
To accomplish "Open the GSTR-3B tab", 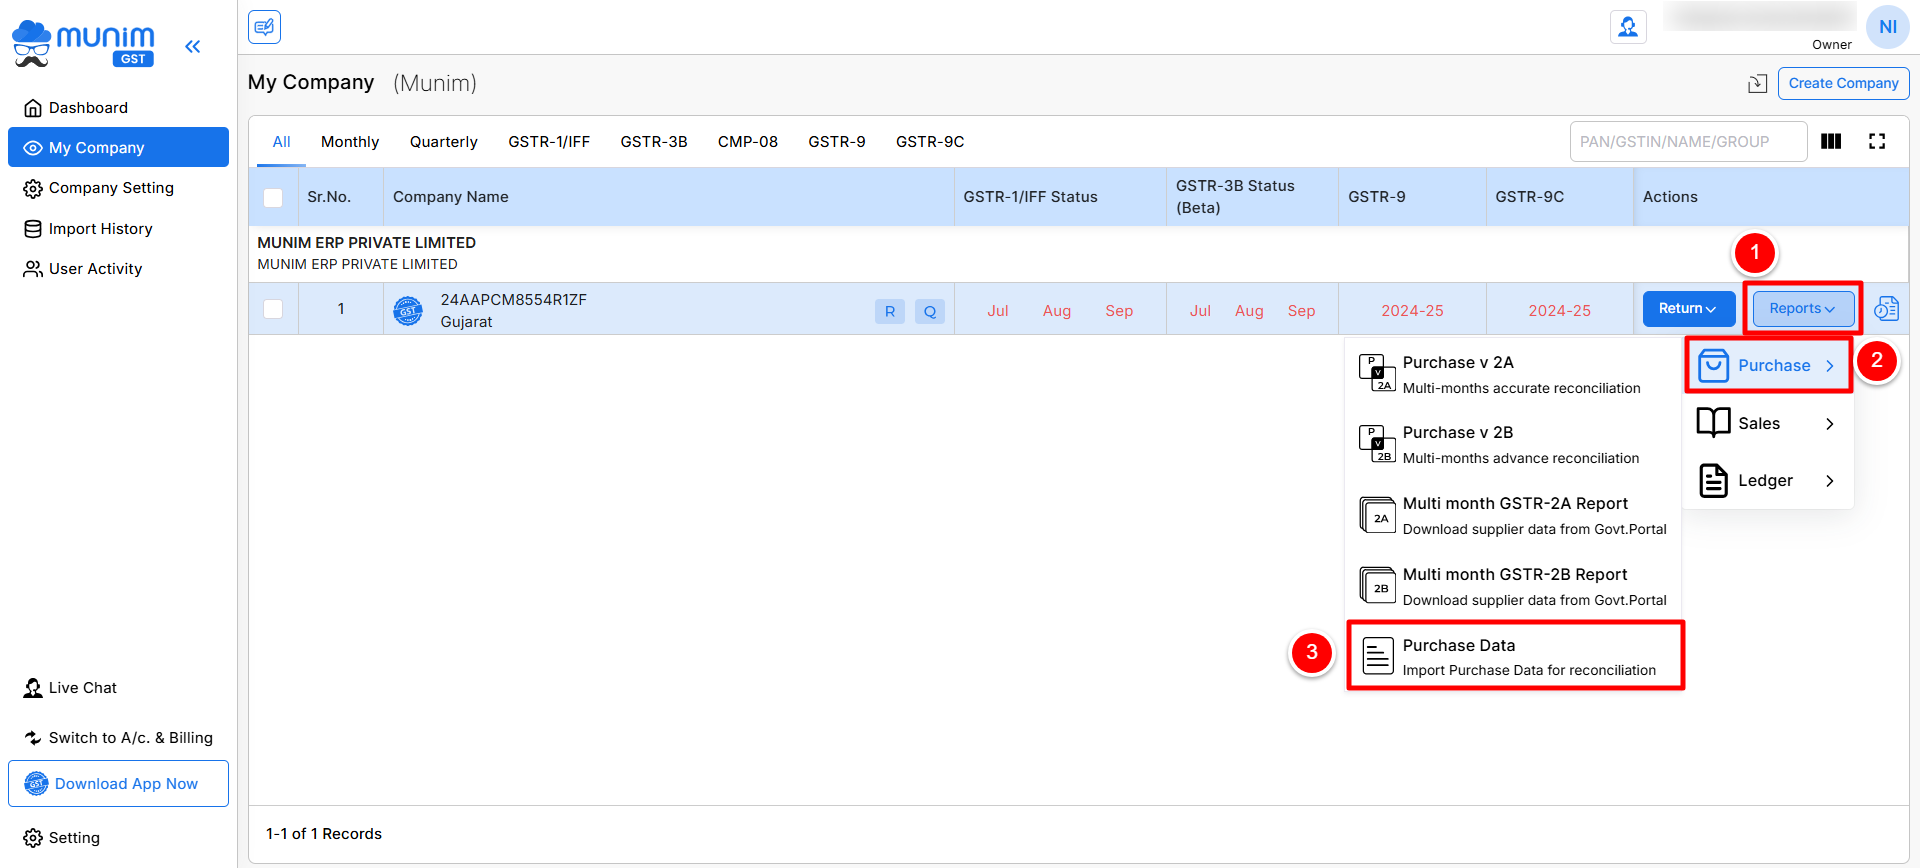I will [x=654, y=142].
